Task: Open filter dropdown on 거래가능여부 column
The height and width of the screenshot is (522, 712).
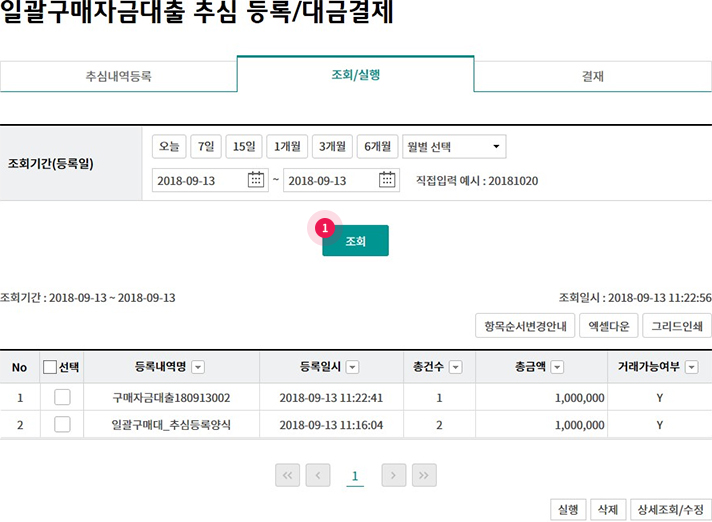Action: click(692, 367)
